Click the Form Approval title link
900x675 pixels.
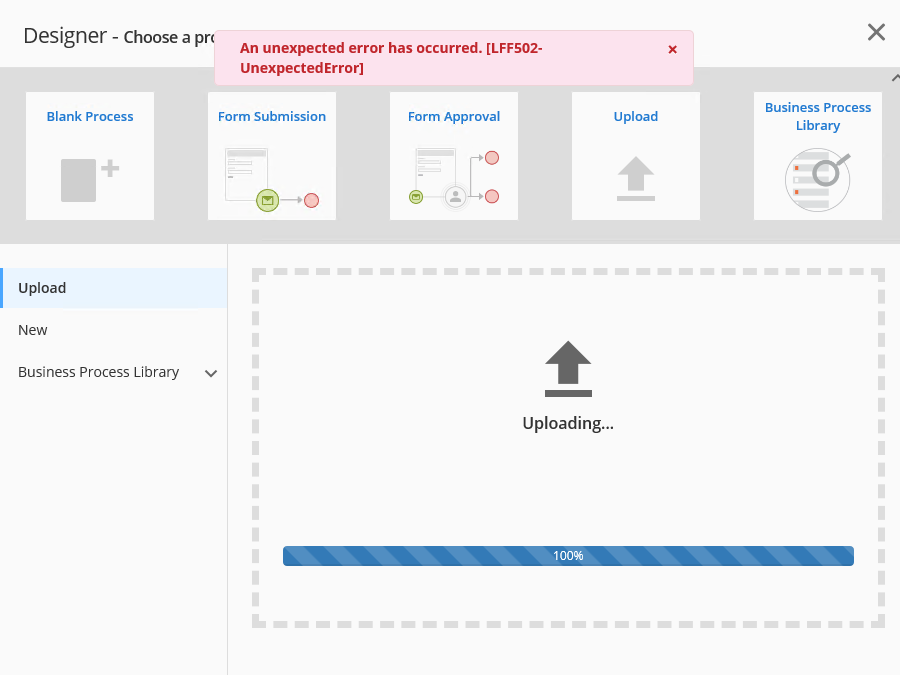454,117
